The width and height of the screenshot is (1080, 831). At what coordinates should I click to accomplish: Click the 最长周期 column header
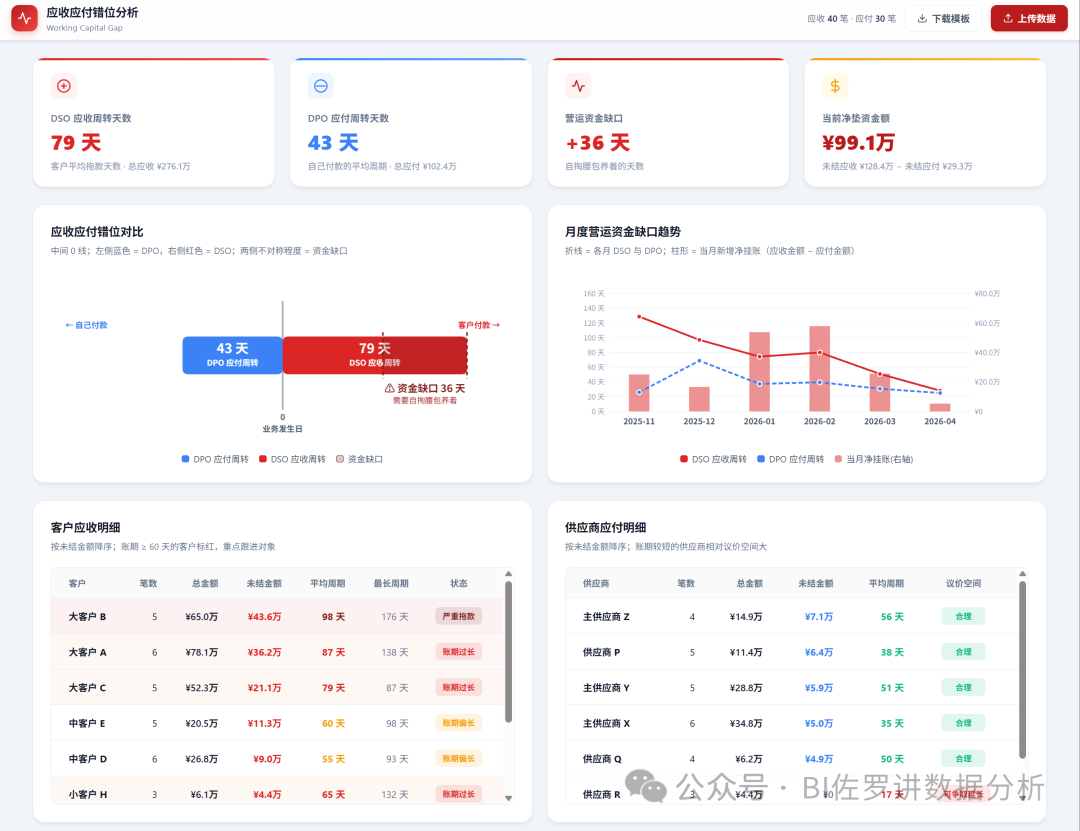(x=391, y=584)
